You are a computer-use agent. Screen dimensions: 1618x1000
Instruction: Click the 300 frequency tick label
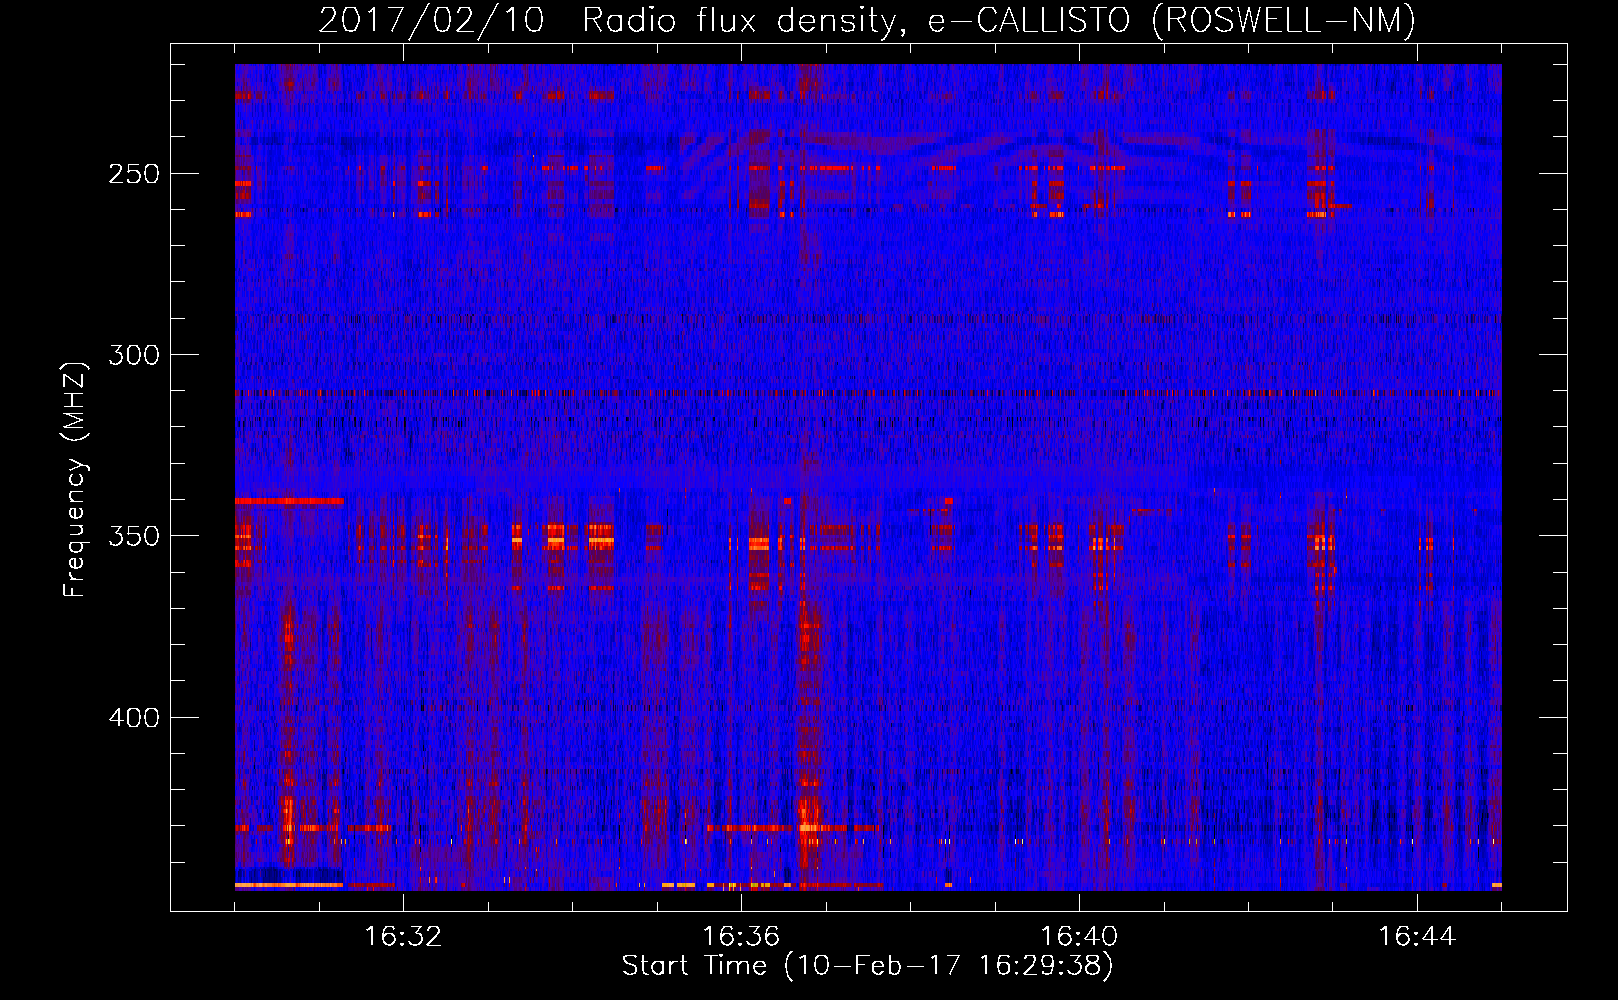tap(134, 355)
